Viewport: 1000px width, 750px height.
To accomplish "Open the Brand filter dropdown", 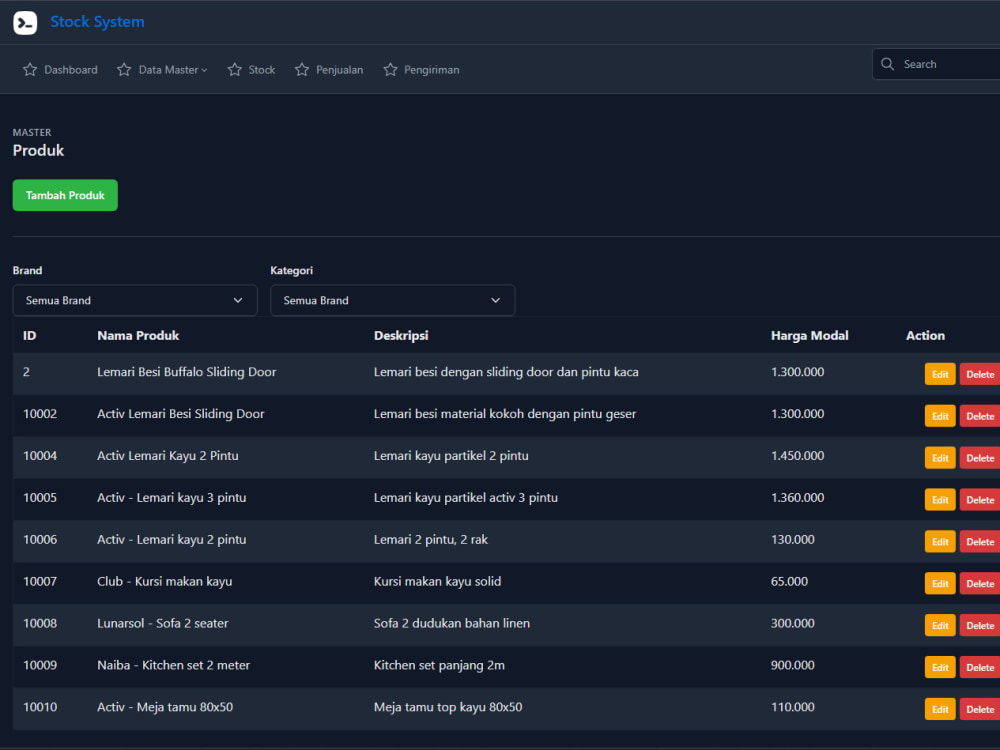I will point(135,300).
